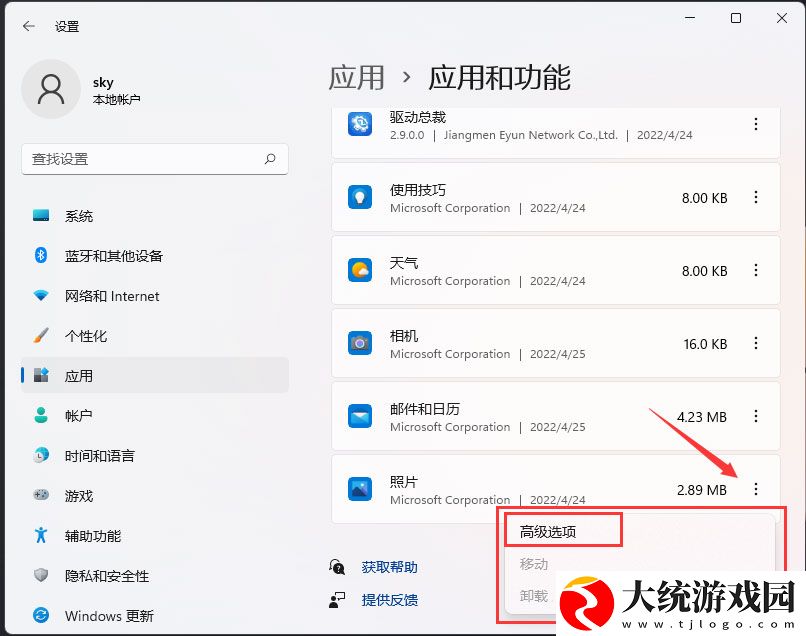Open 蓝牙和其他设备 settings
The image size is (806, 636).
point(155,256)
